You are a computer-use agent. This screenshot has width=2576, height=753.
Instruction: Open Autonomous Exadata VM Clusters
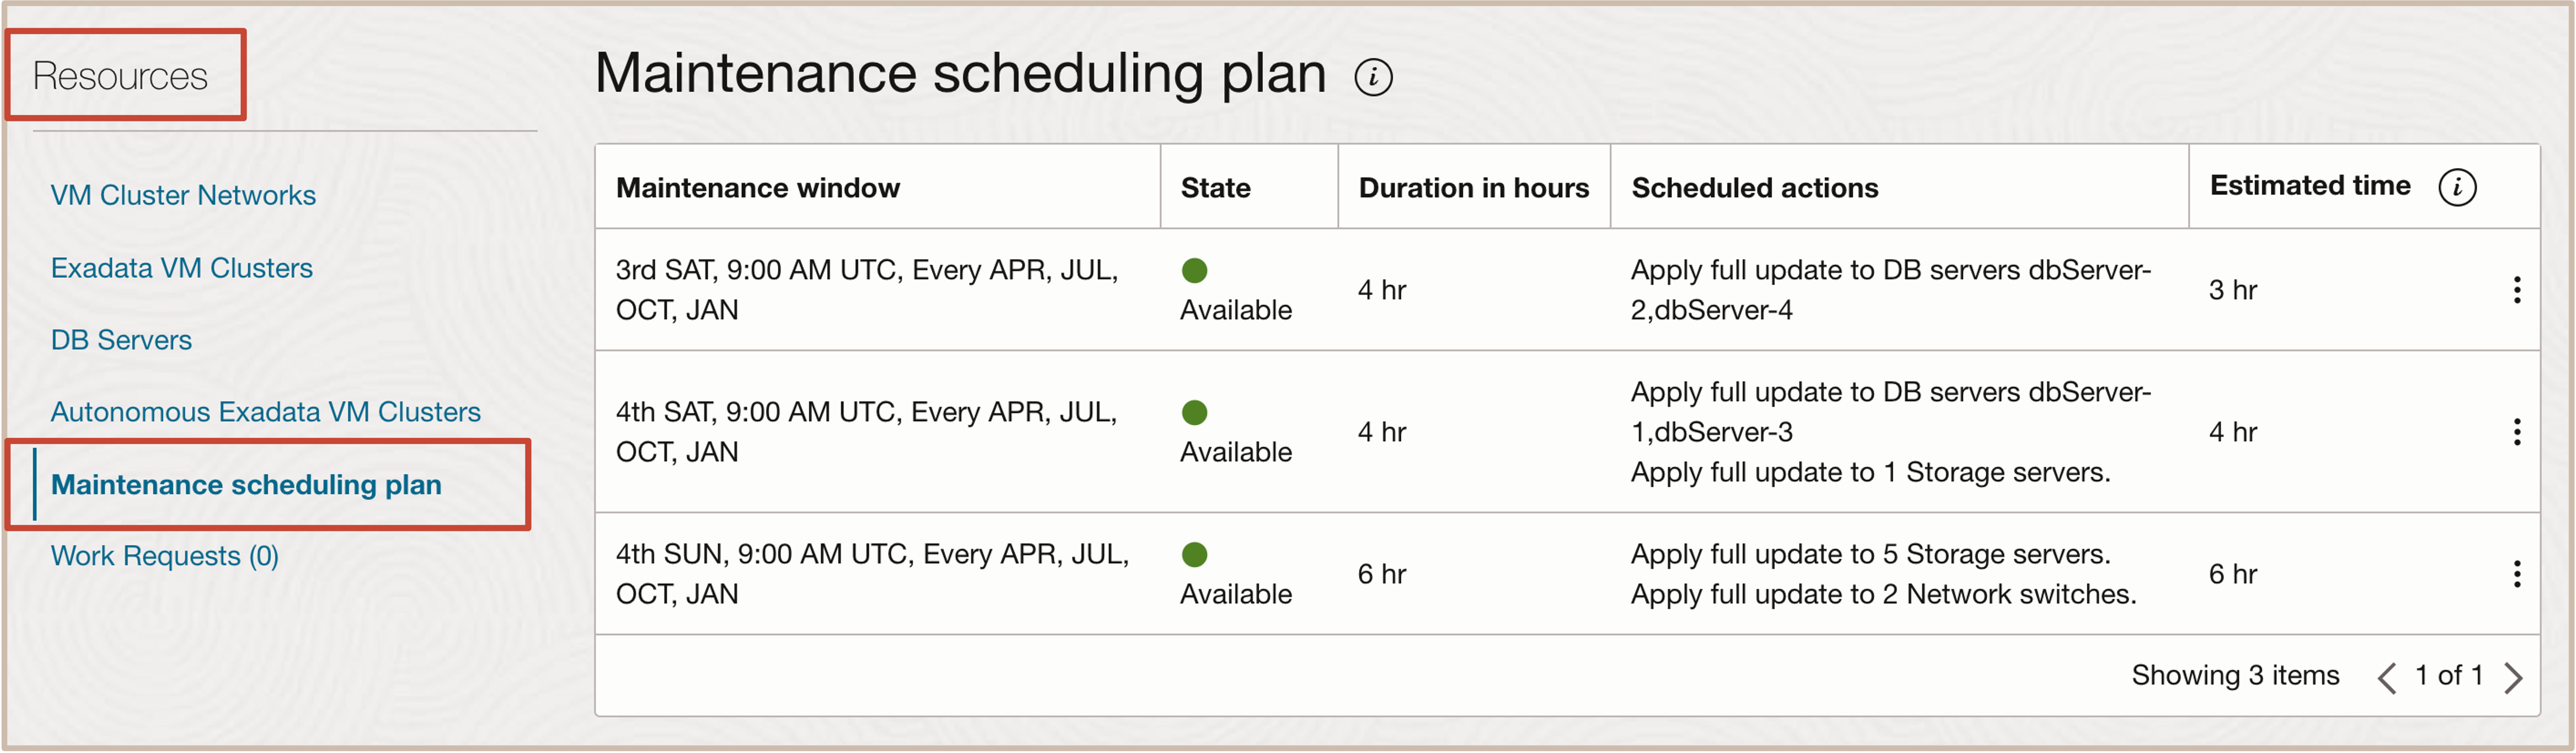point(265,412)
